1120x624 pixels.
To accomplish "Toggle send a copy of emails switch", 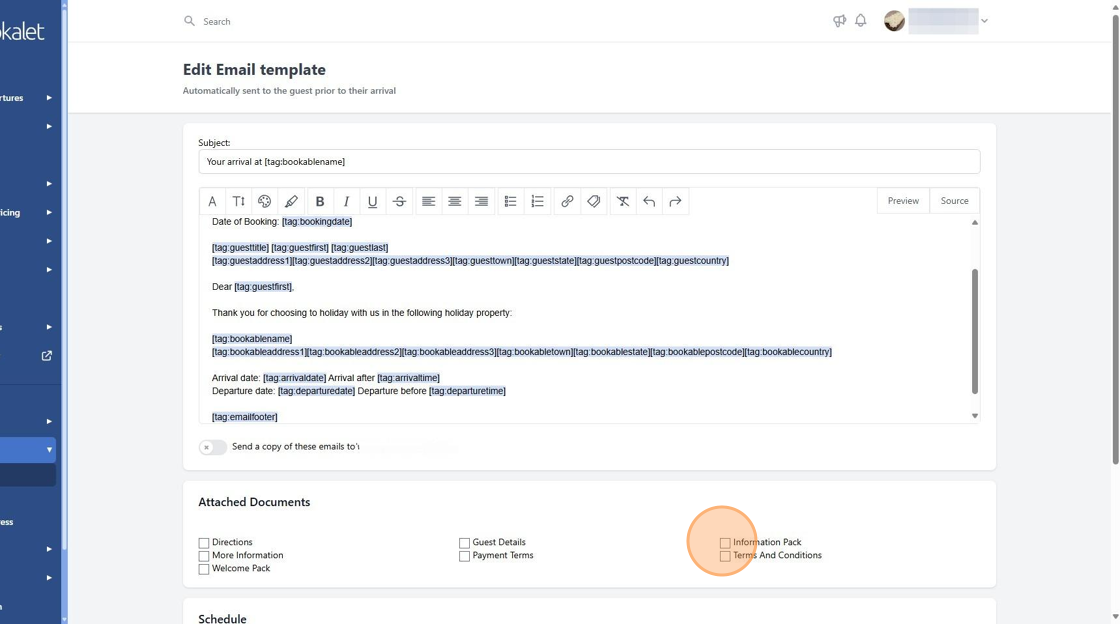I will (x=213, y=447).
